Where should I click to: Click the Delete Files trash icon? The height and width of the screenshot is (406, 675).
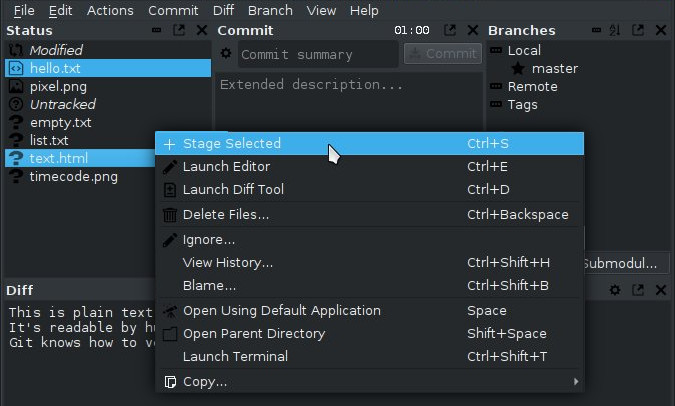169,215
